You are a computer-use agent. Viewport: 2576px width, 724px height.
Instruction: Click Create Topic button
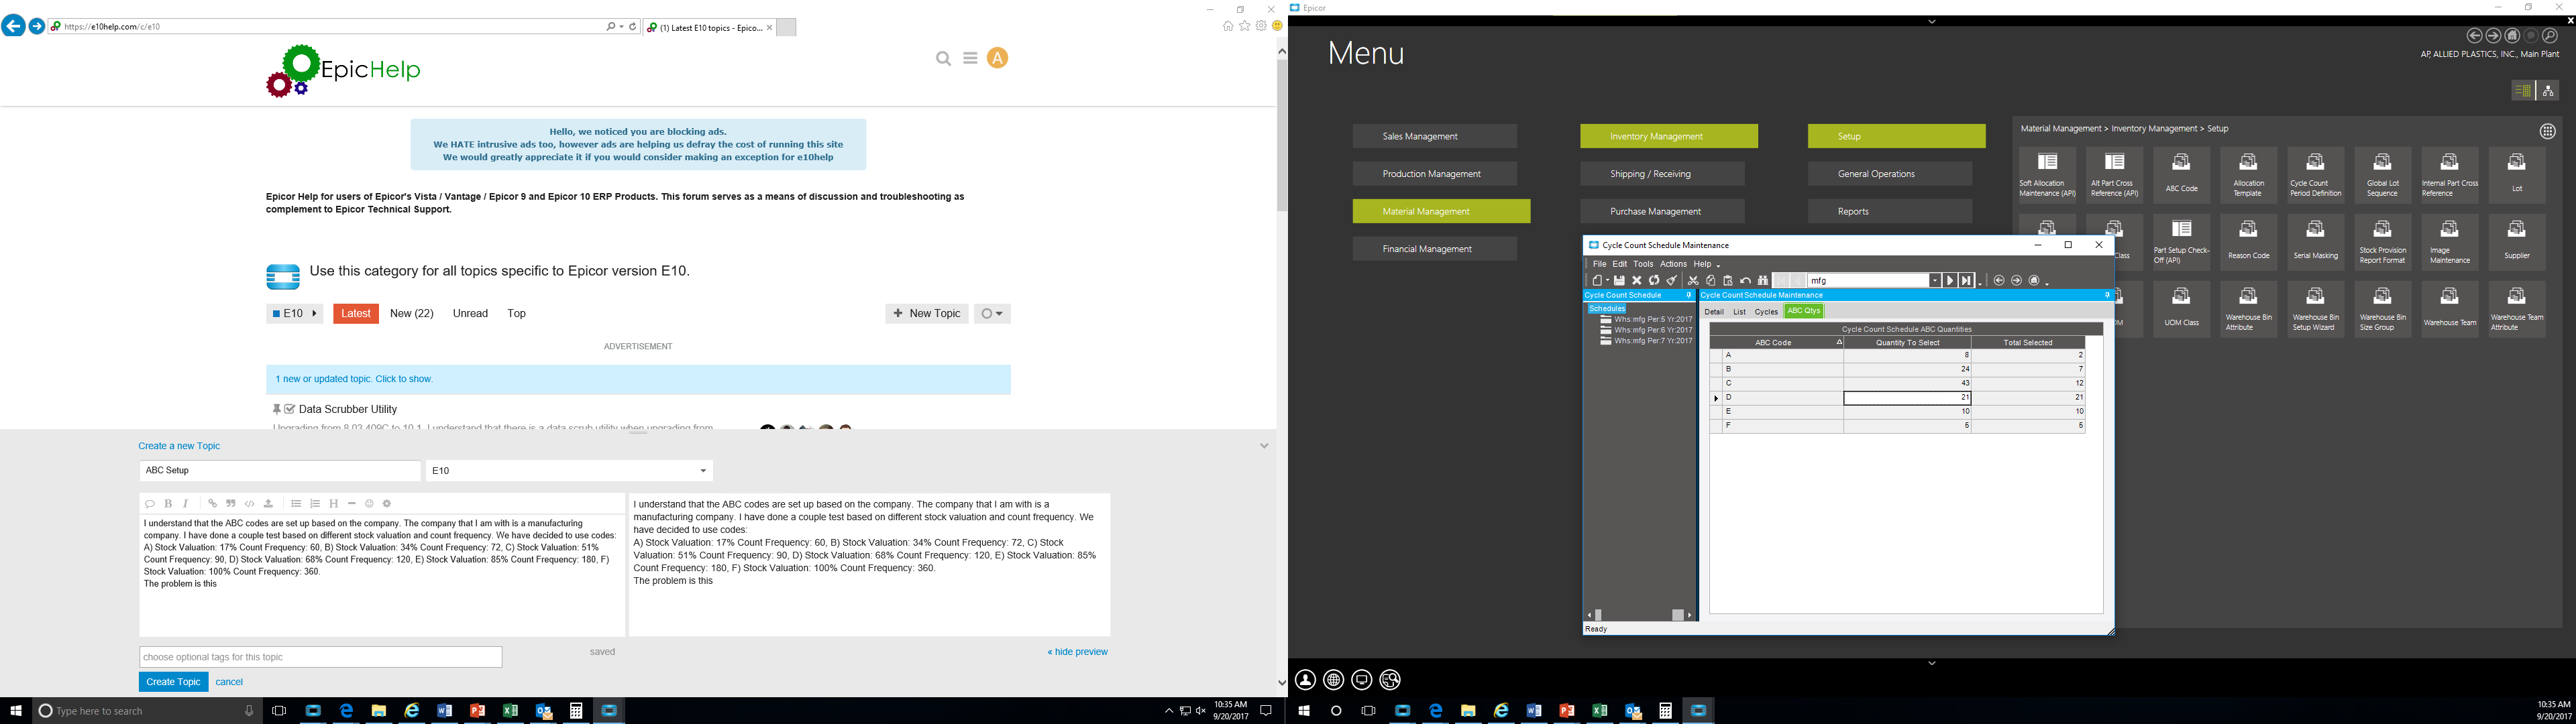[x=173, y=682]
